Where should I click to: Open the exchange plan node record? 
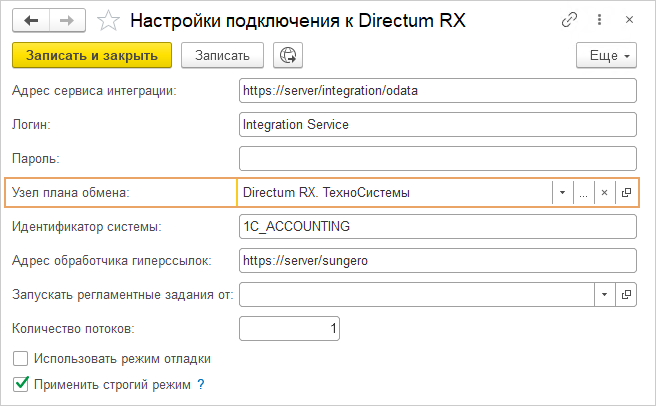click(x=626, y=192)
